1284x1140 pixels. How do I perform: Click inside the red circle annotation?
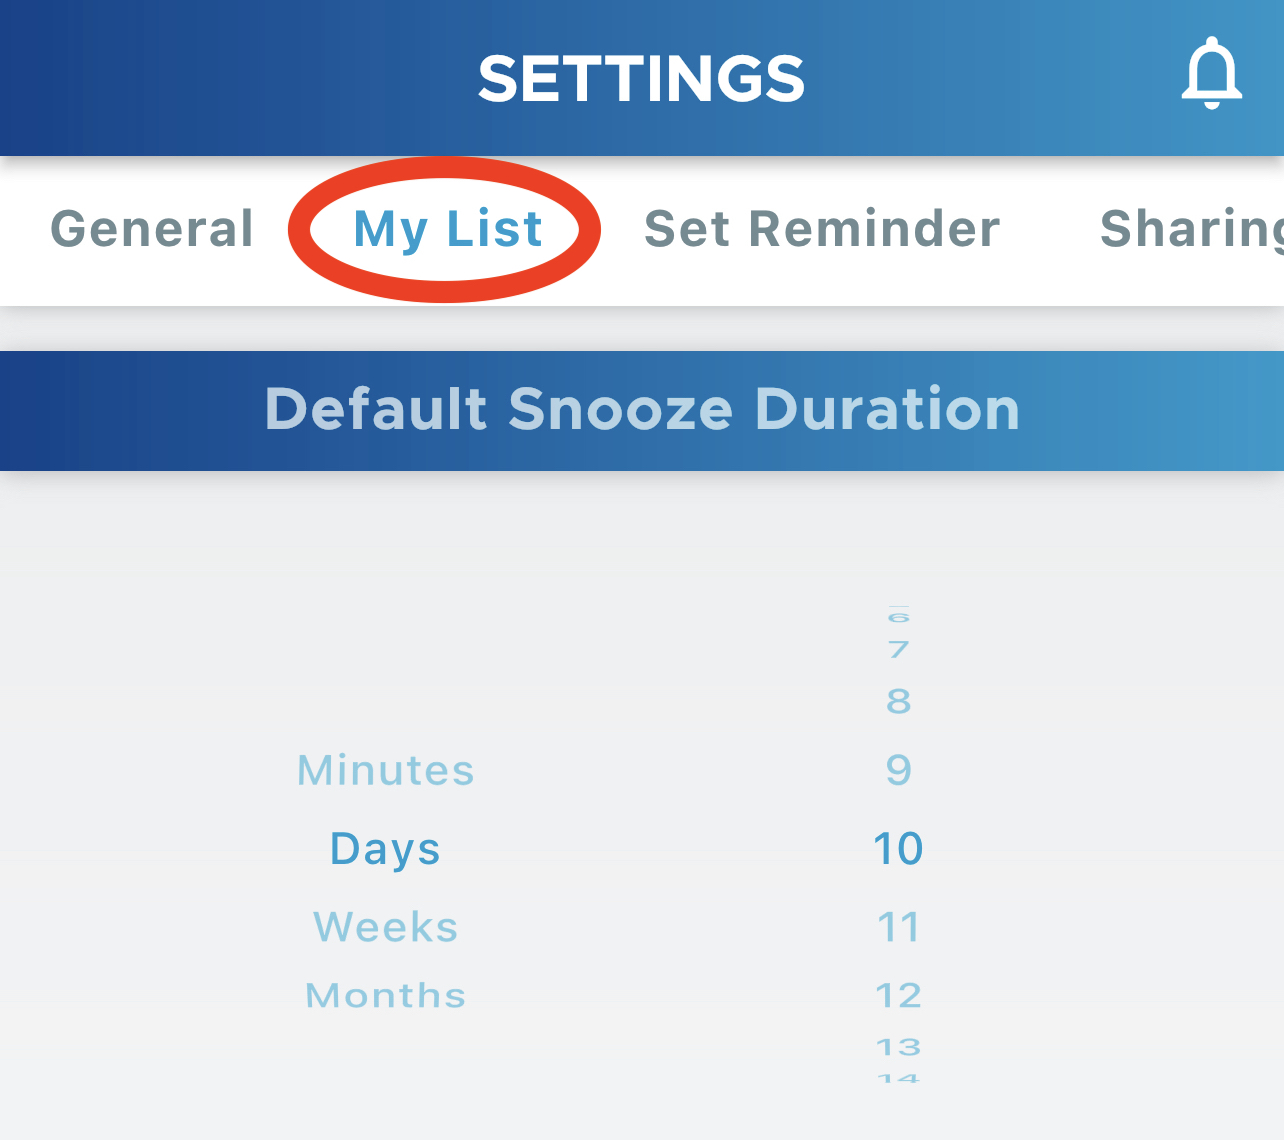[x=446, y=229]
